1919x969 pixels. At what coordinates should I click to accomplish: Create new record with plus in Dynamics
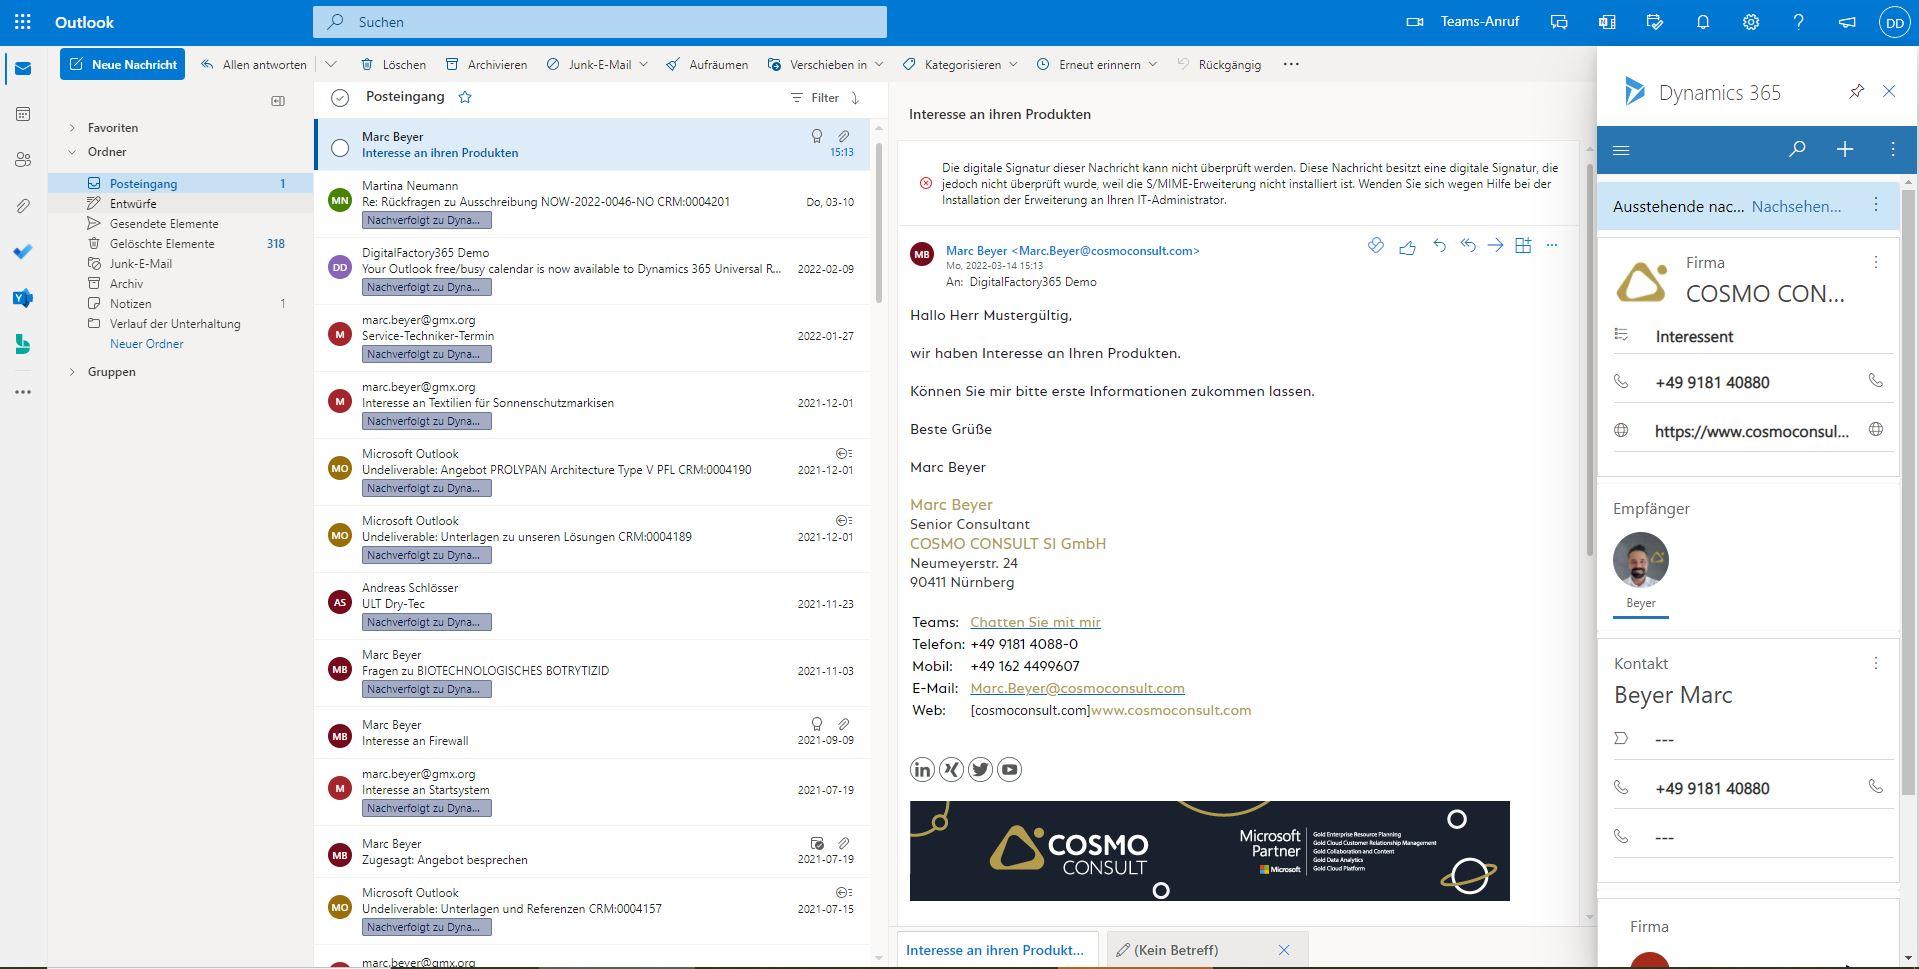tap(1845, 149)
